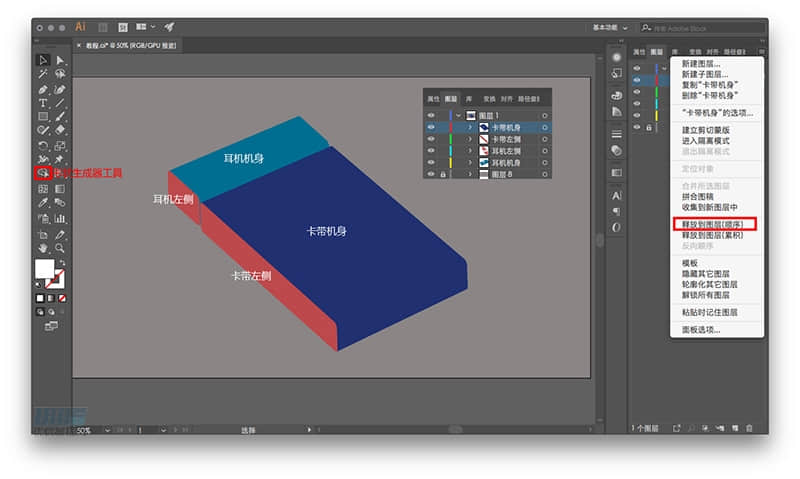Select the Direct Selection (white arrow) tool

point(60,60)
